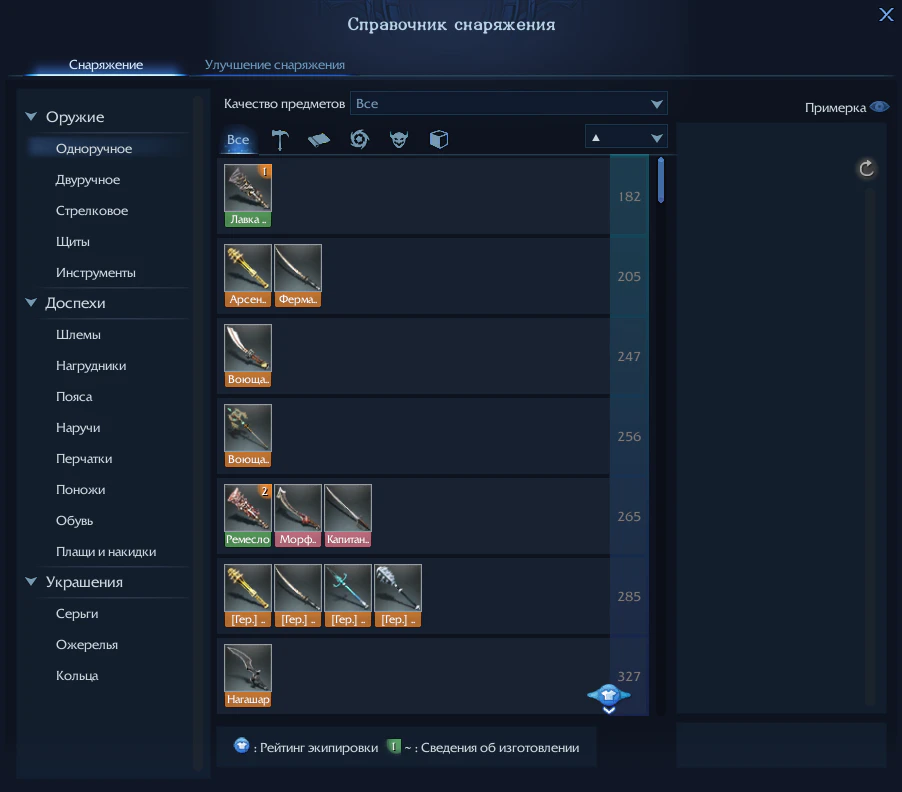The image size is (902, 792).
Task: Select the first [Гер.] golden mace item
Action: coord(248,595)
